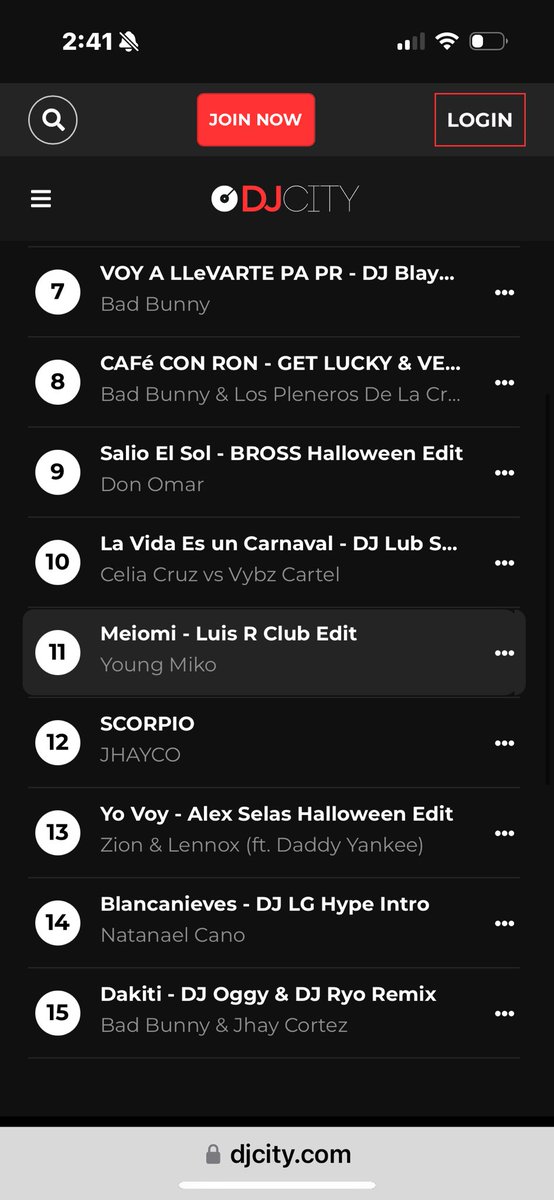Open more options for CAFé CON RON
This screenshot has width=554, height=1200.
[x=505, y=382]
